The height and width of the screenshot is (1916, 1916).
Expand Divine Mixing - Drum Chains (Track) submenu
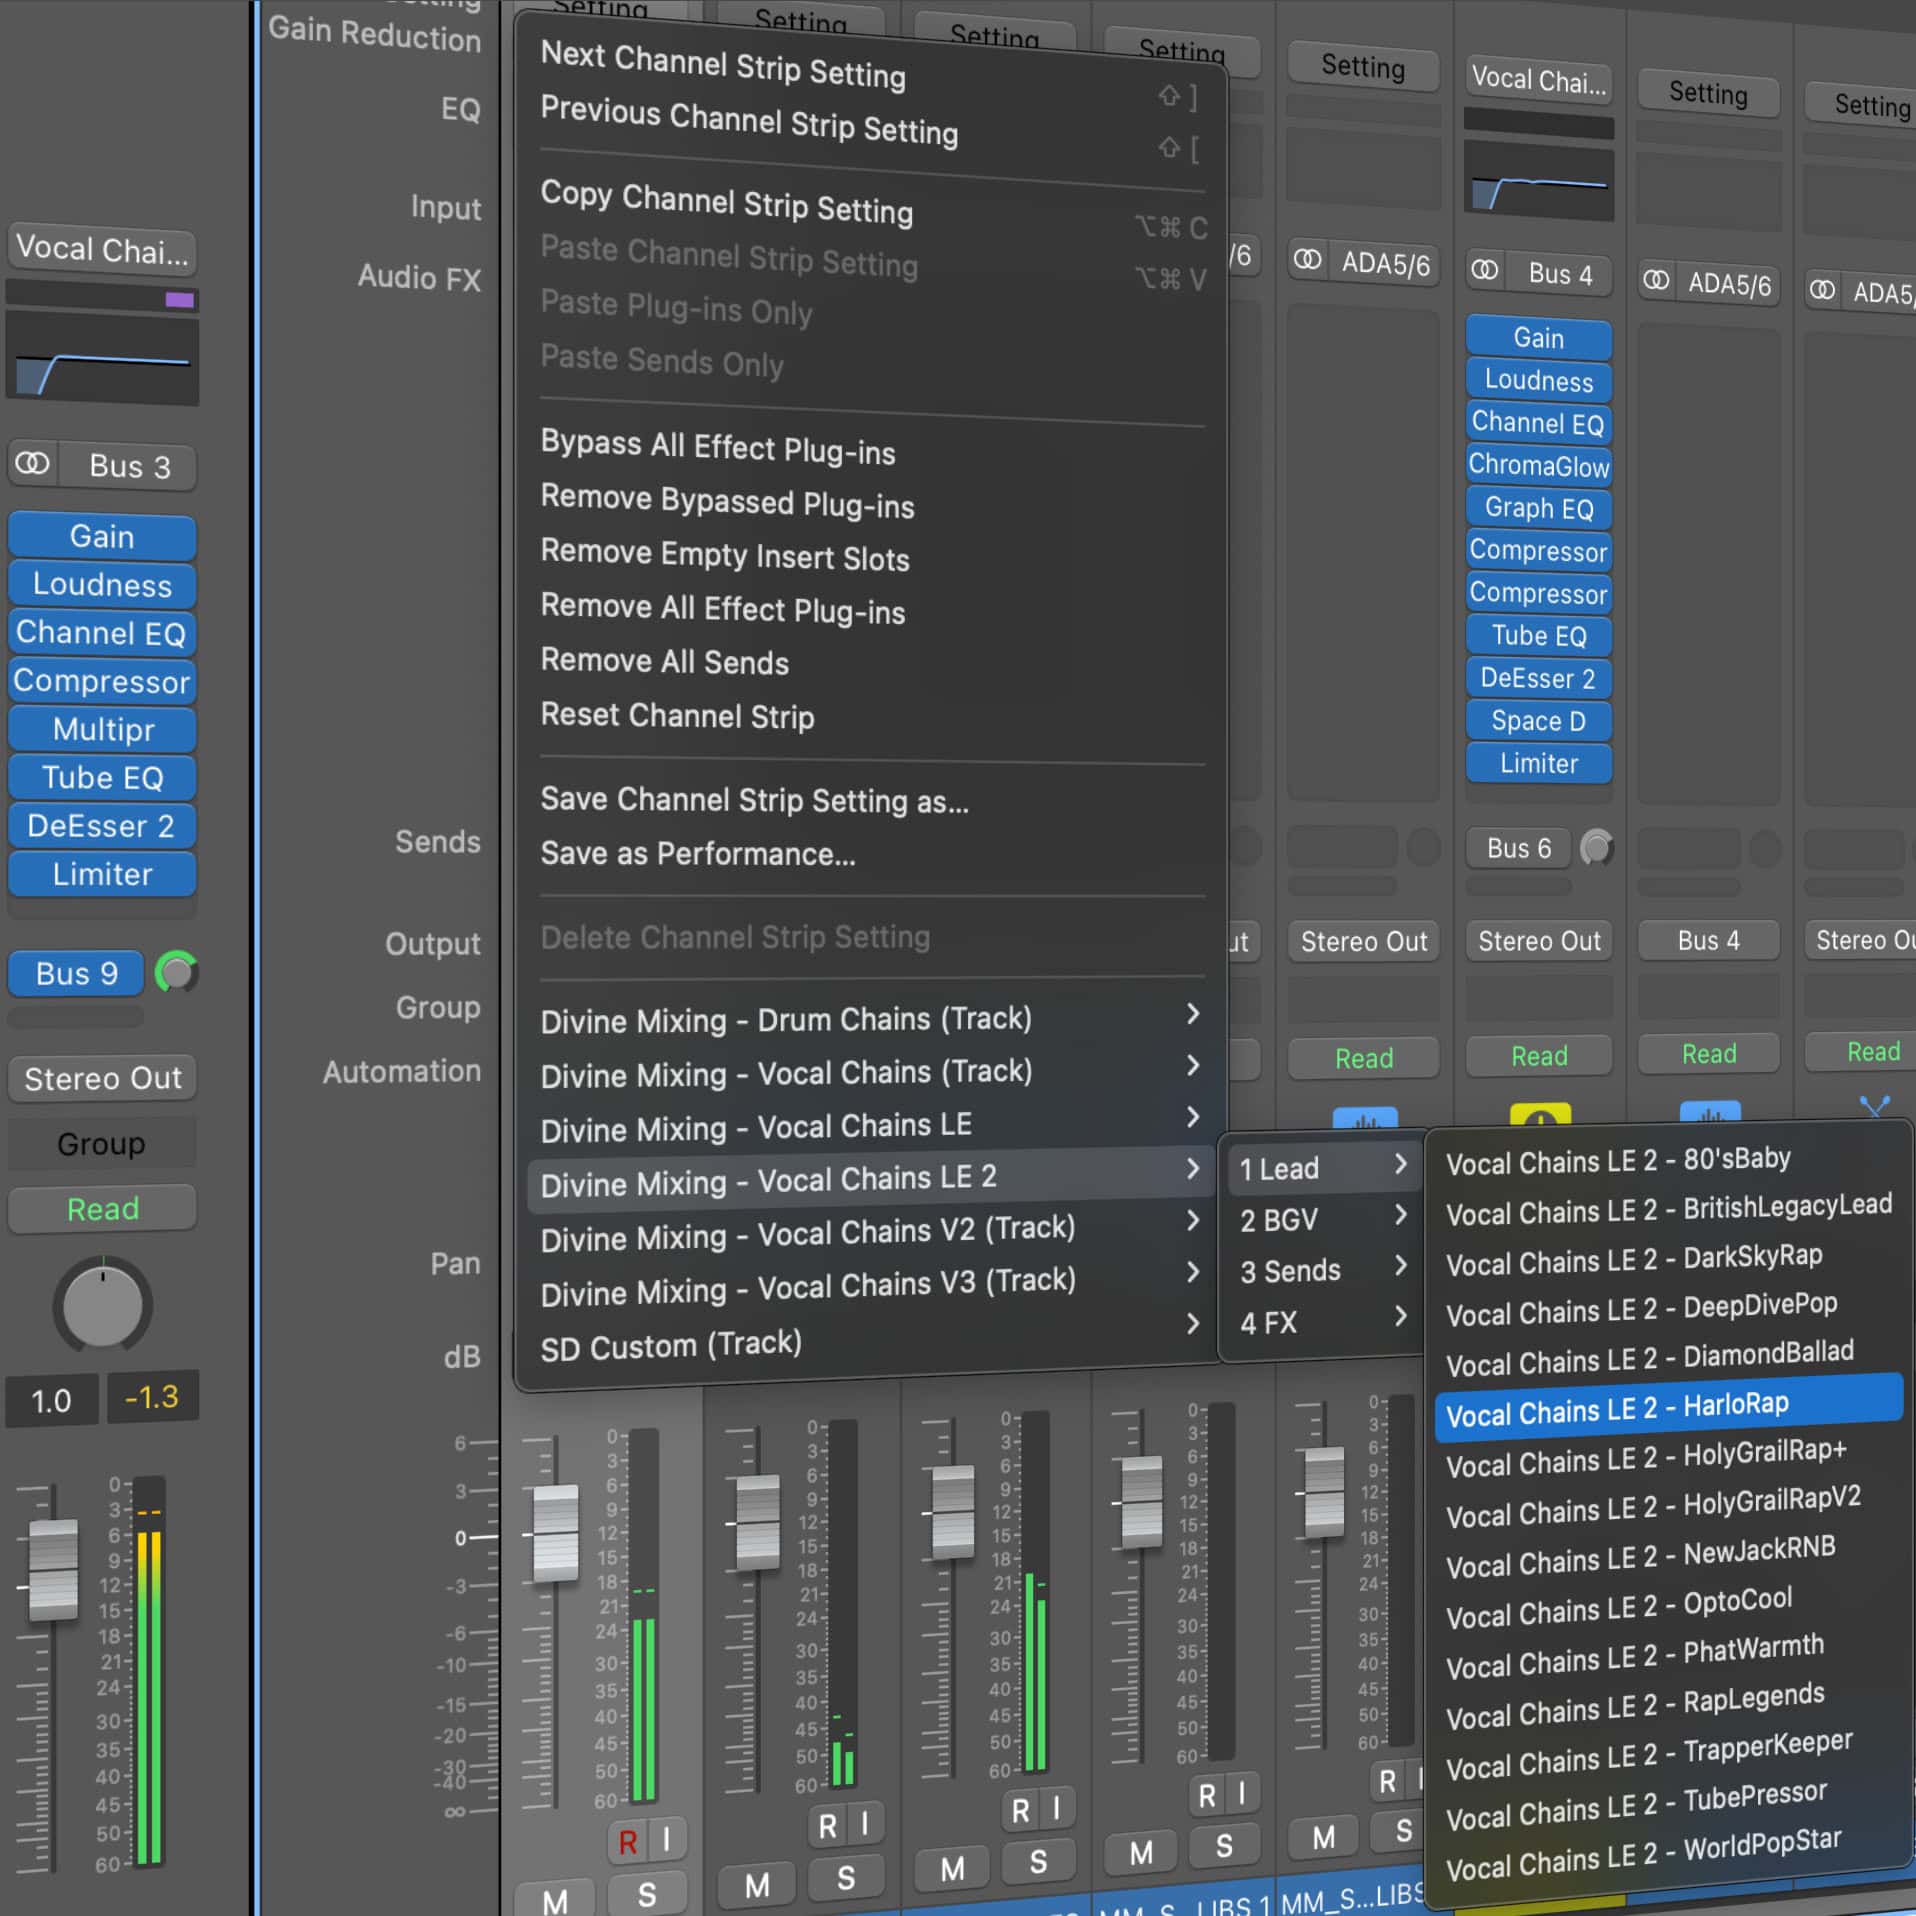870,1018
